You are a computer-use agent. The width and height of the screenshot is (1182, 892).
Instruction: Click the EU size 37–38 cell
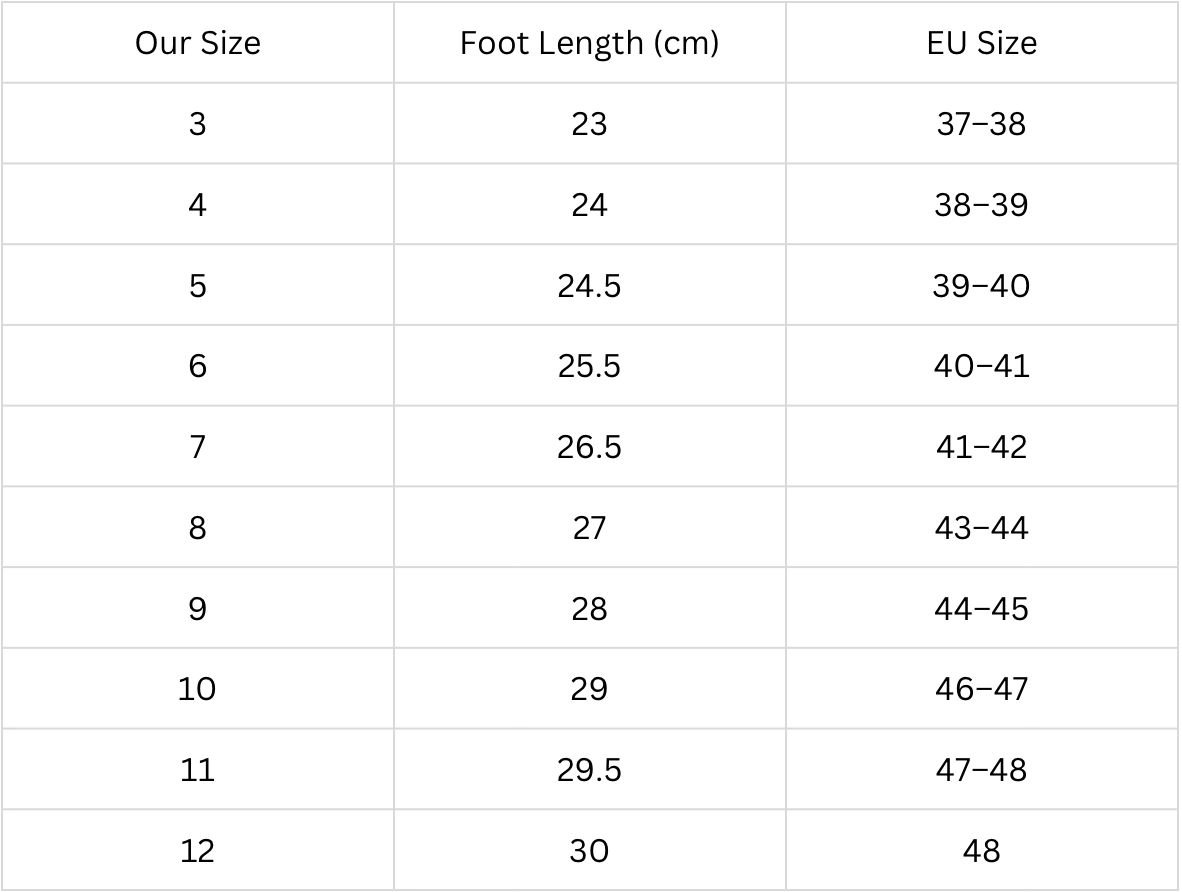coord(981,124)
